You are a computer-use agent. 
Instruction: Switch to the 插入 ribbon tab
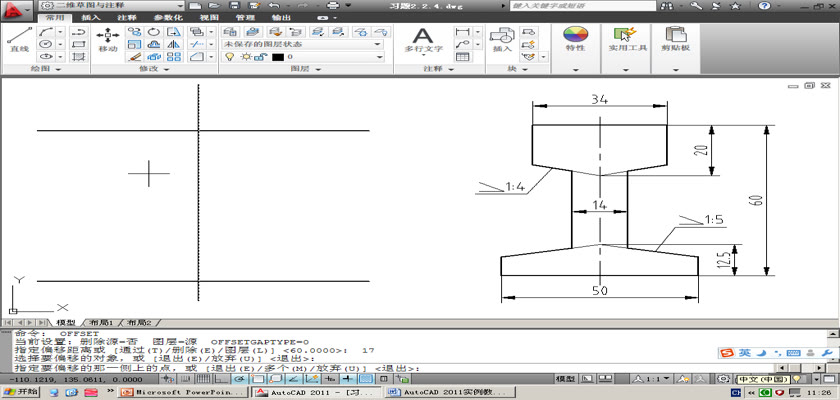[x=91, y=17]
